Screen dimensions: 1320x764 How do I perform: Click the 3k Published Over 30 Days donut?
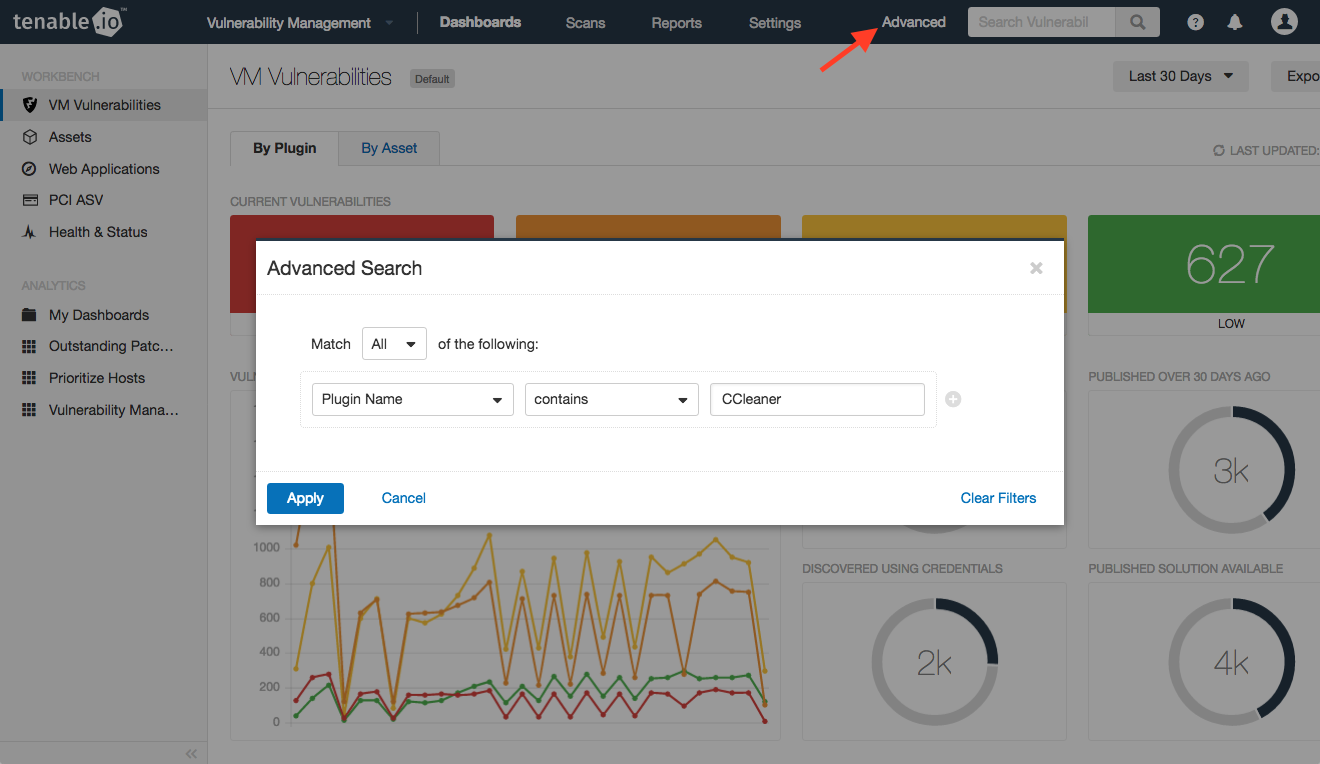pyautogui.click(x=1231, y=470)
